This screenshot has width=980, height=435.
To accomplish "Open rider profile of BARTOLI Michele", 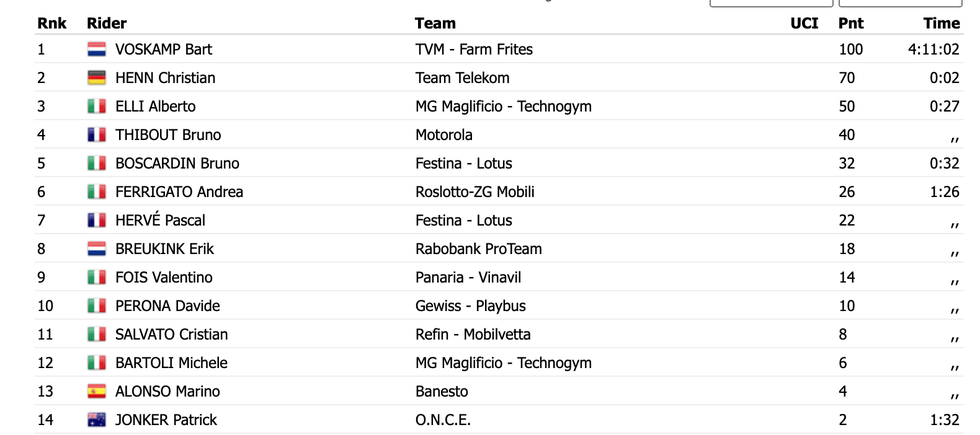I will [x=171, y=363].
